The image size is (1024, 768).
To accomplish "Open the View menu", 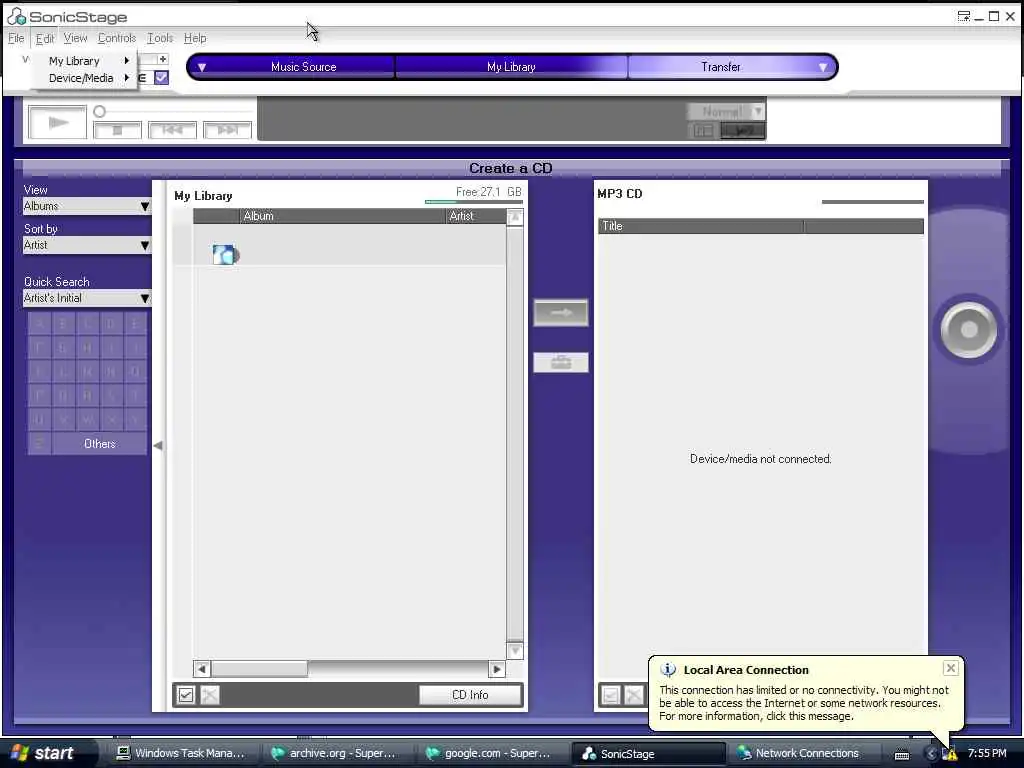I will coord(75,39).
